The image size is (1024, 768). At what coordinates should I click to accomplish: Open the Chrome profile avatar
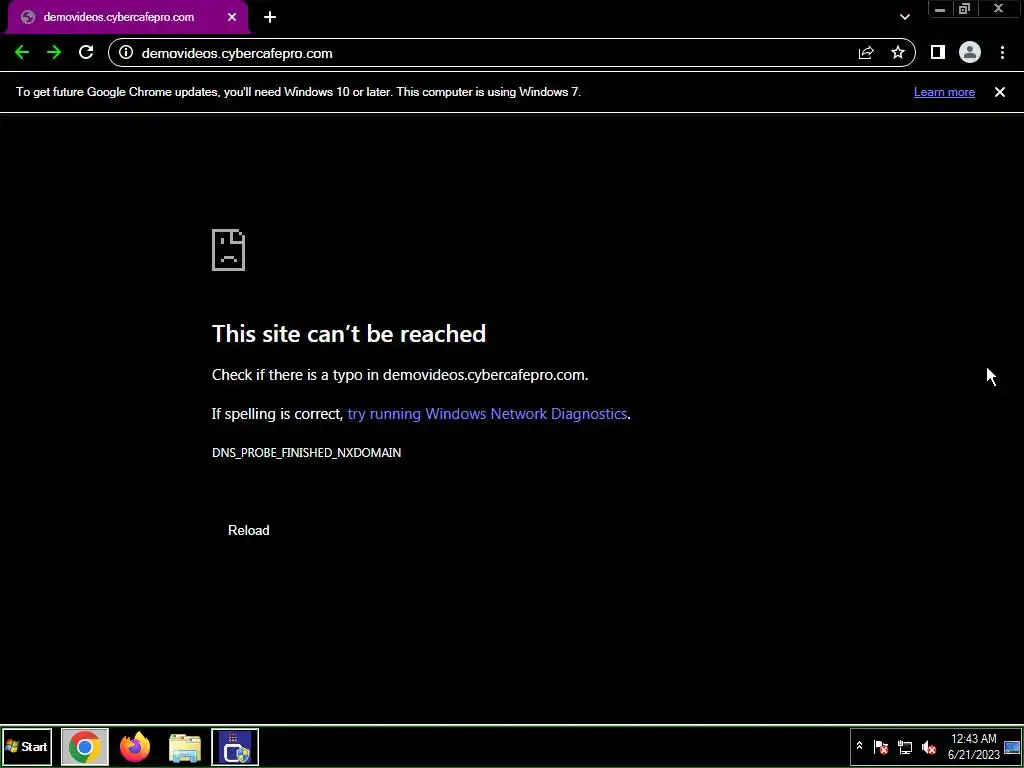970,53
